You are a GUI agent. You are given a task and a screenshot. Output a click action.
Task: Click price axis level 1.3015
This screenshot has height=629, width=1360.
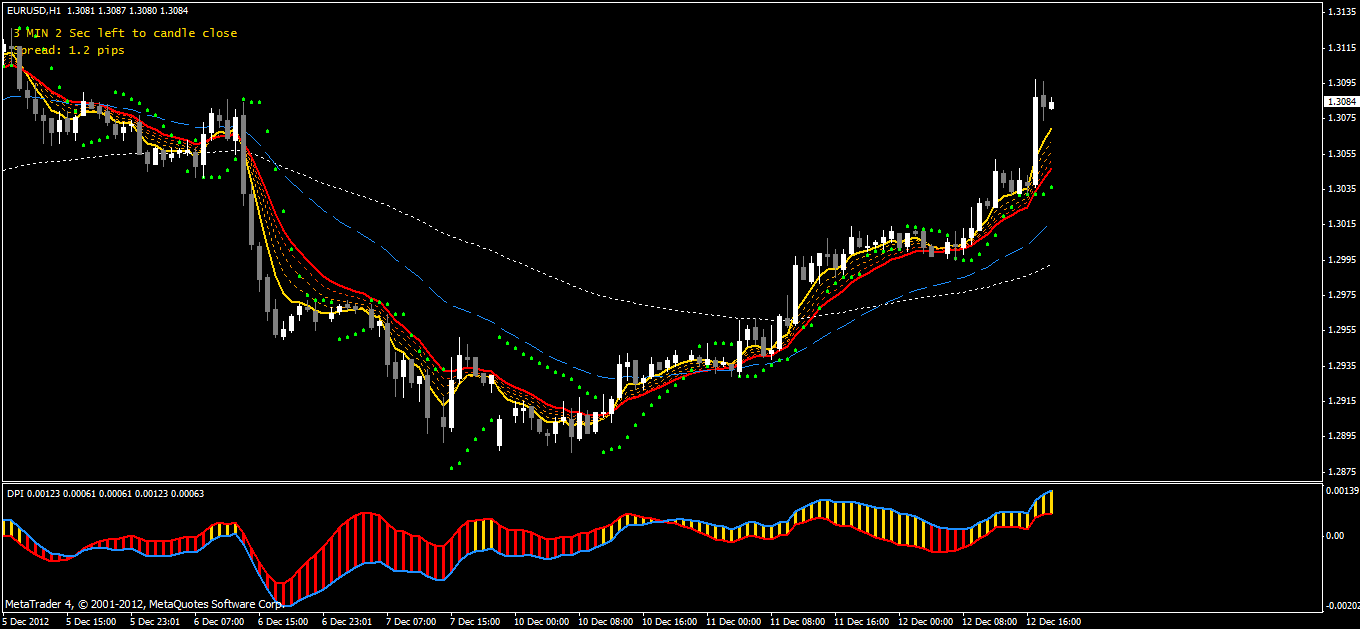[x=1341, y=224]
